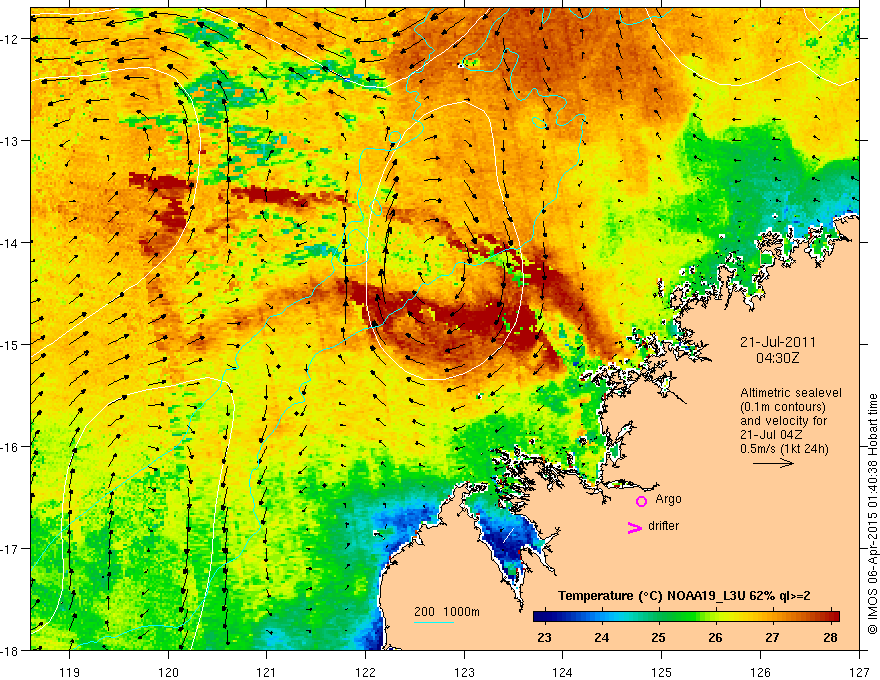Click the longitude axis label 121

pos(267,672)
